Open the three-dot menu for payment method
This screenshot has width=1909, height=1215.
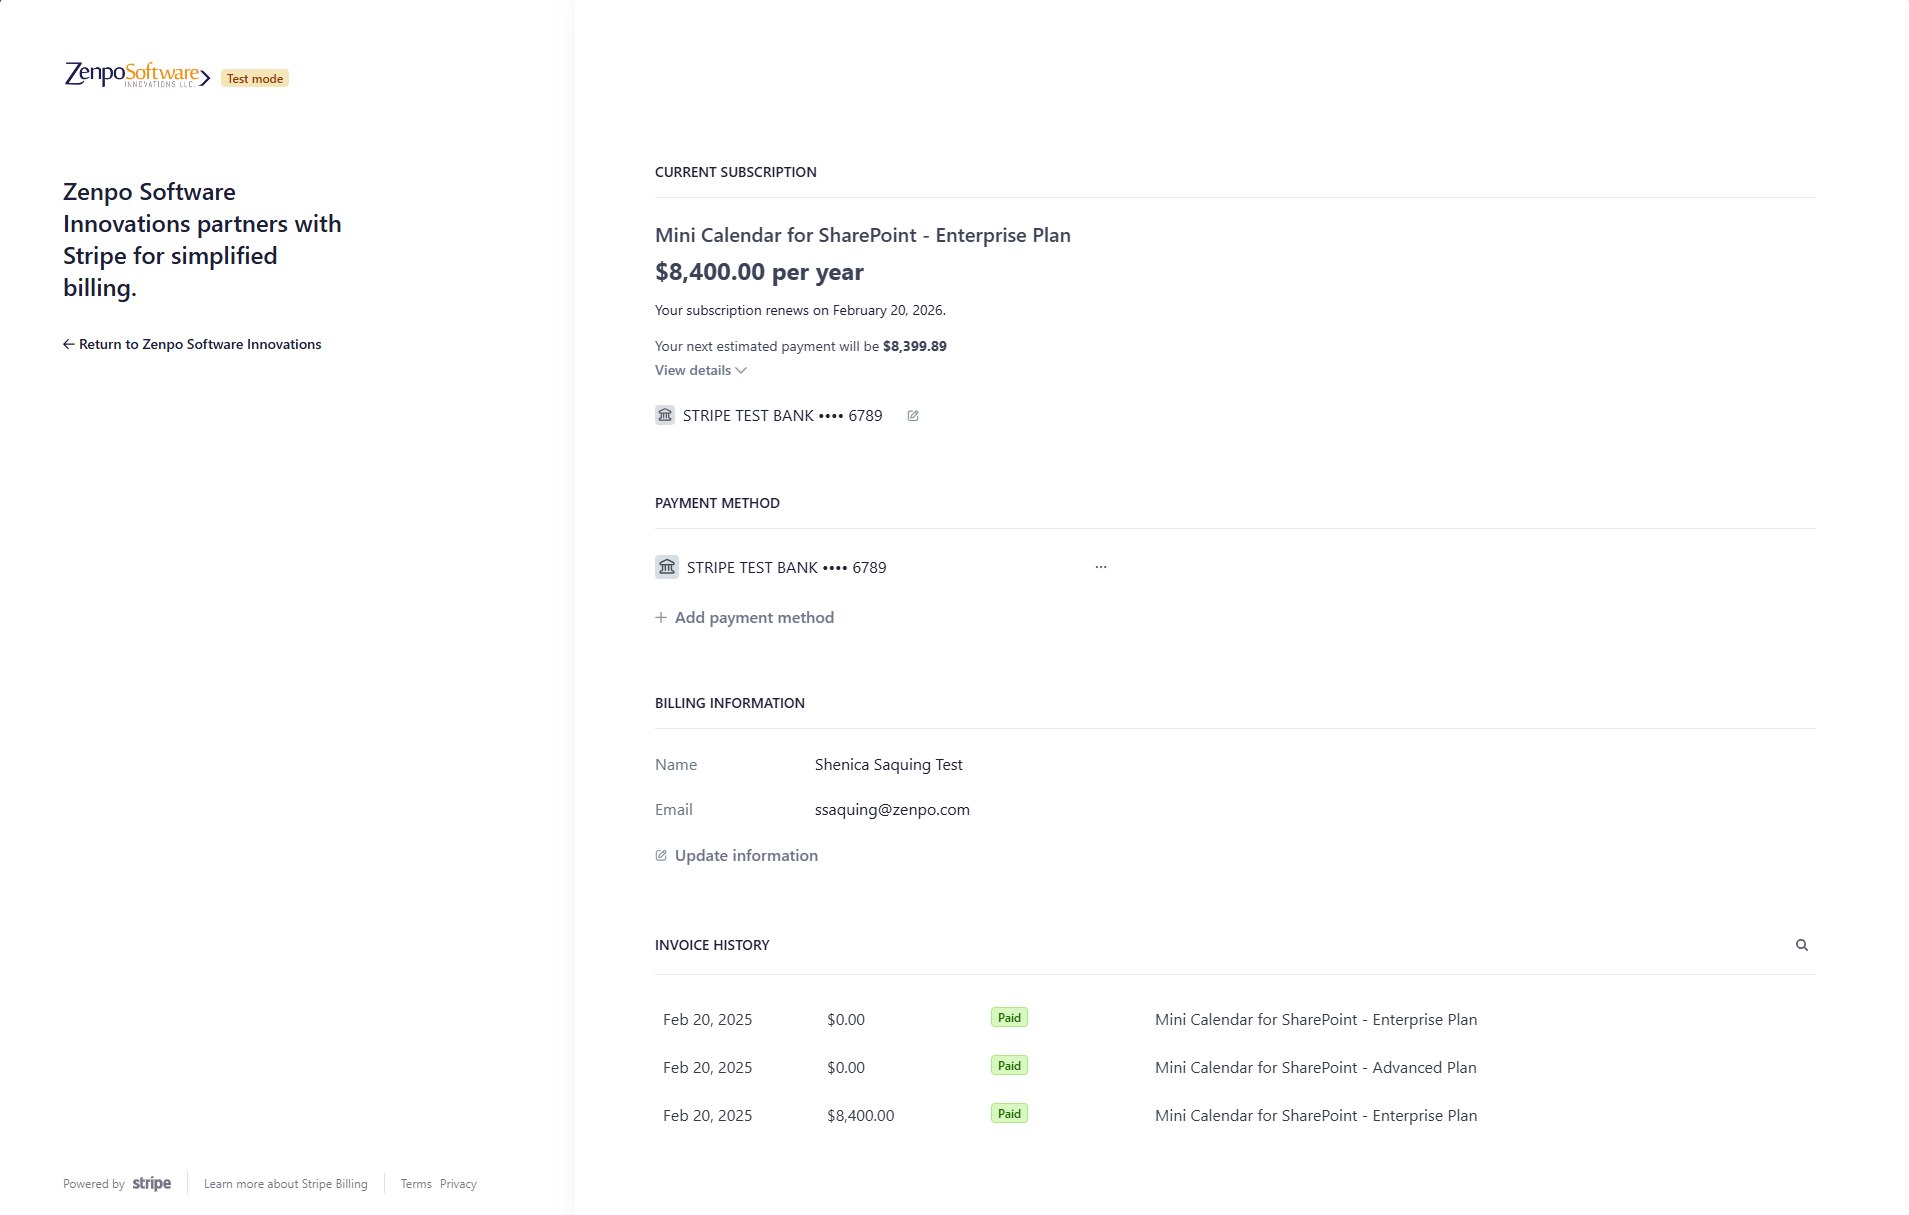point(1100,567)
